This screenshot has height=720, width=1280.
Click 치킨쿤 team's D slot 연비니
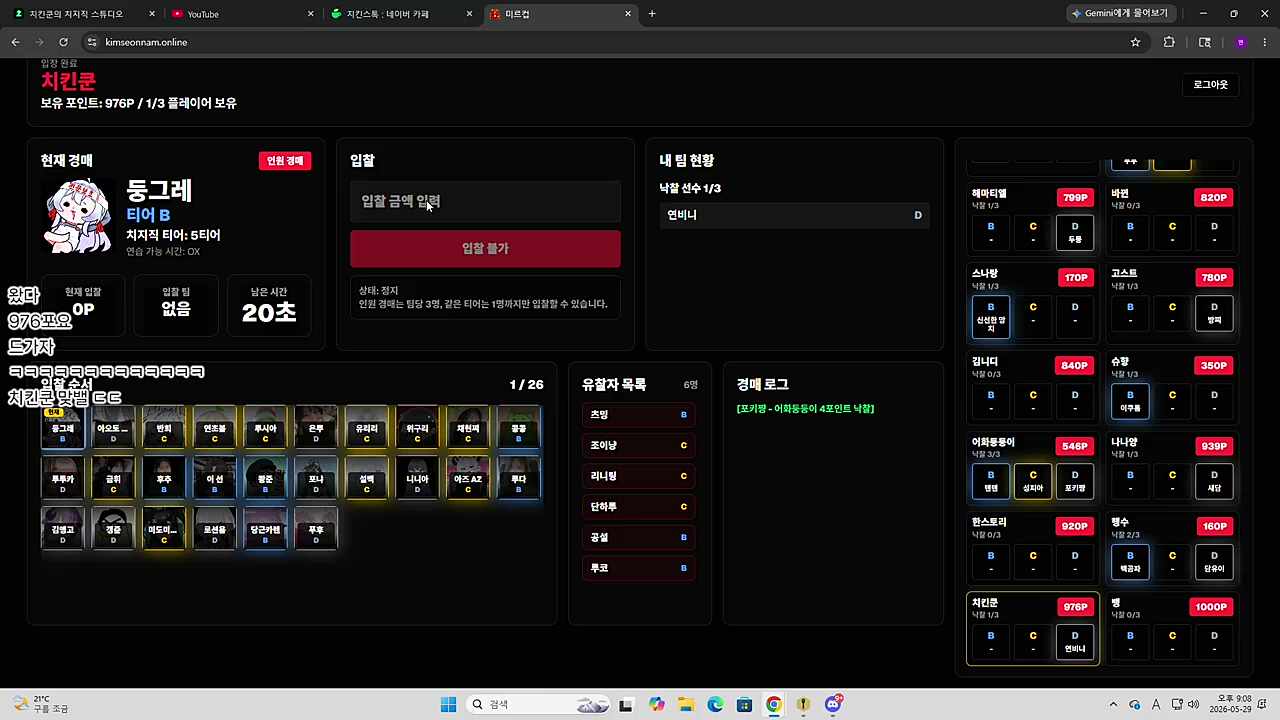click(x=1075, y=642)
